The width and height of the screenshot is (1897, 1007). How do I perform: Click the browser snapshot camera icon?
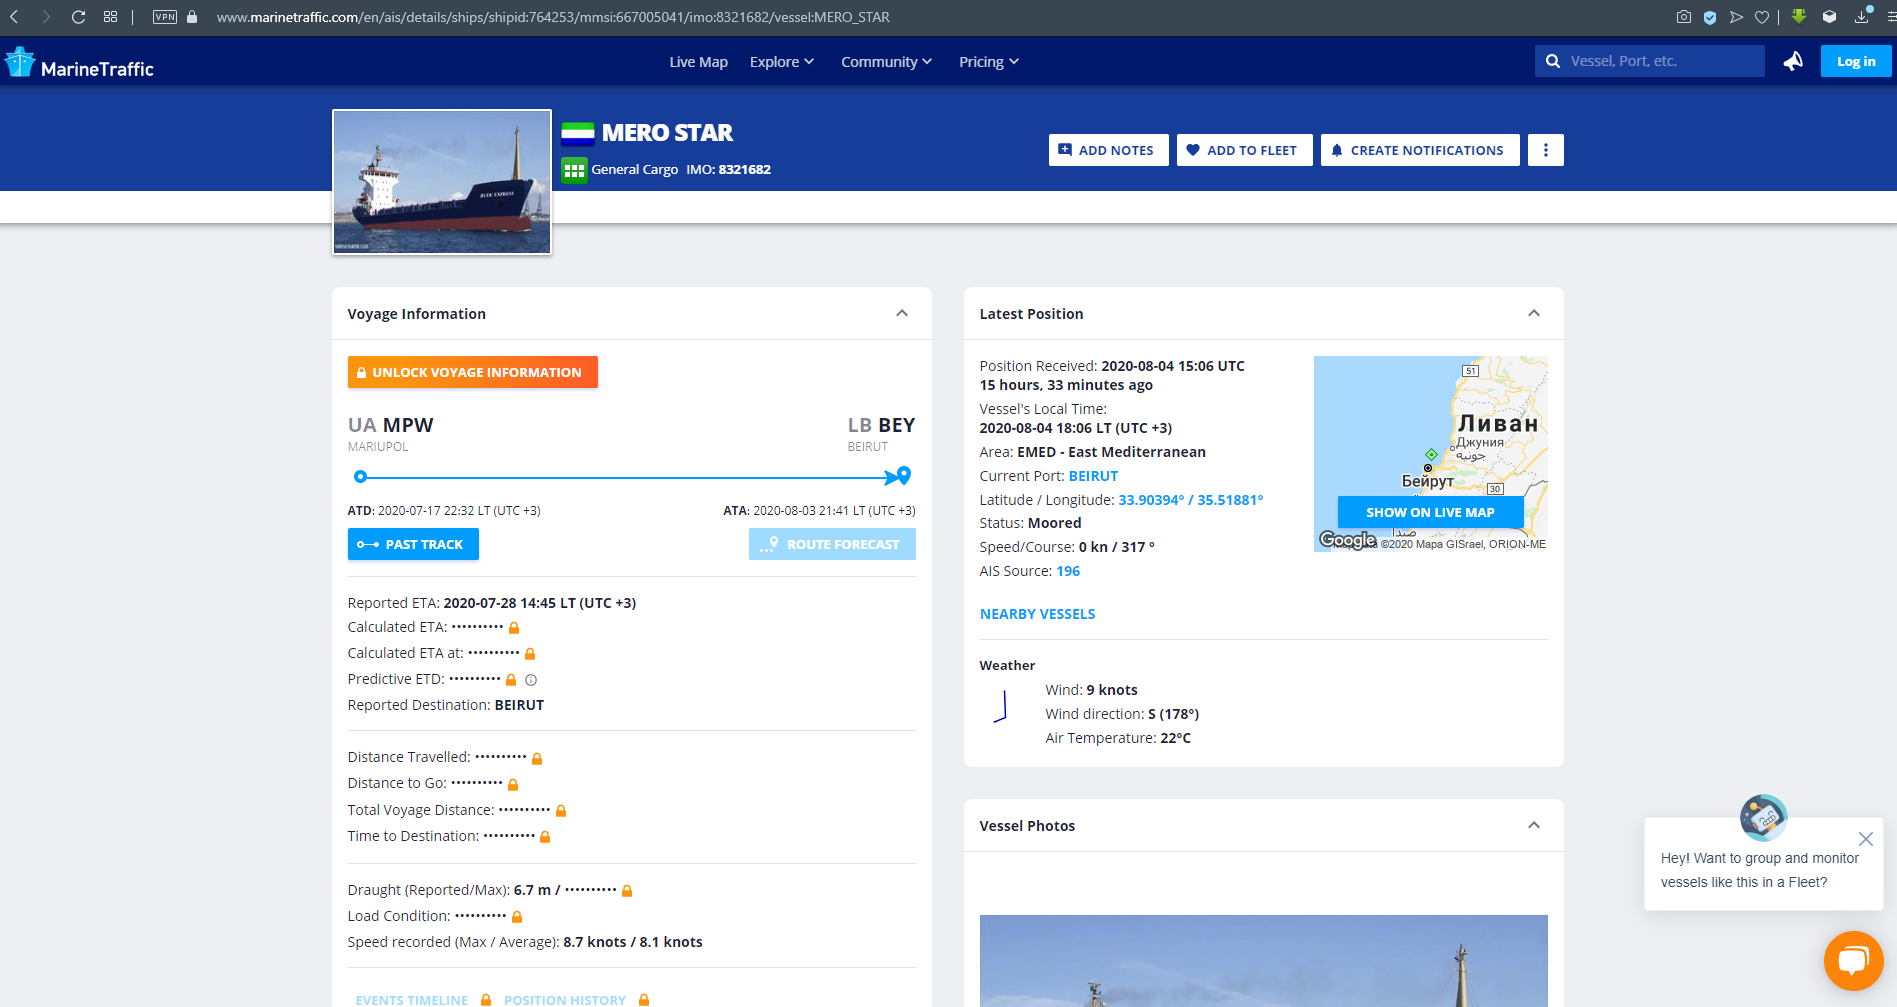pos(1684,17)
